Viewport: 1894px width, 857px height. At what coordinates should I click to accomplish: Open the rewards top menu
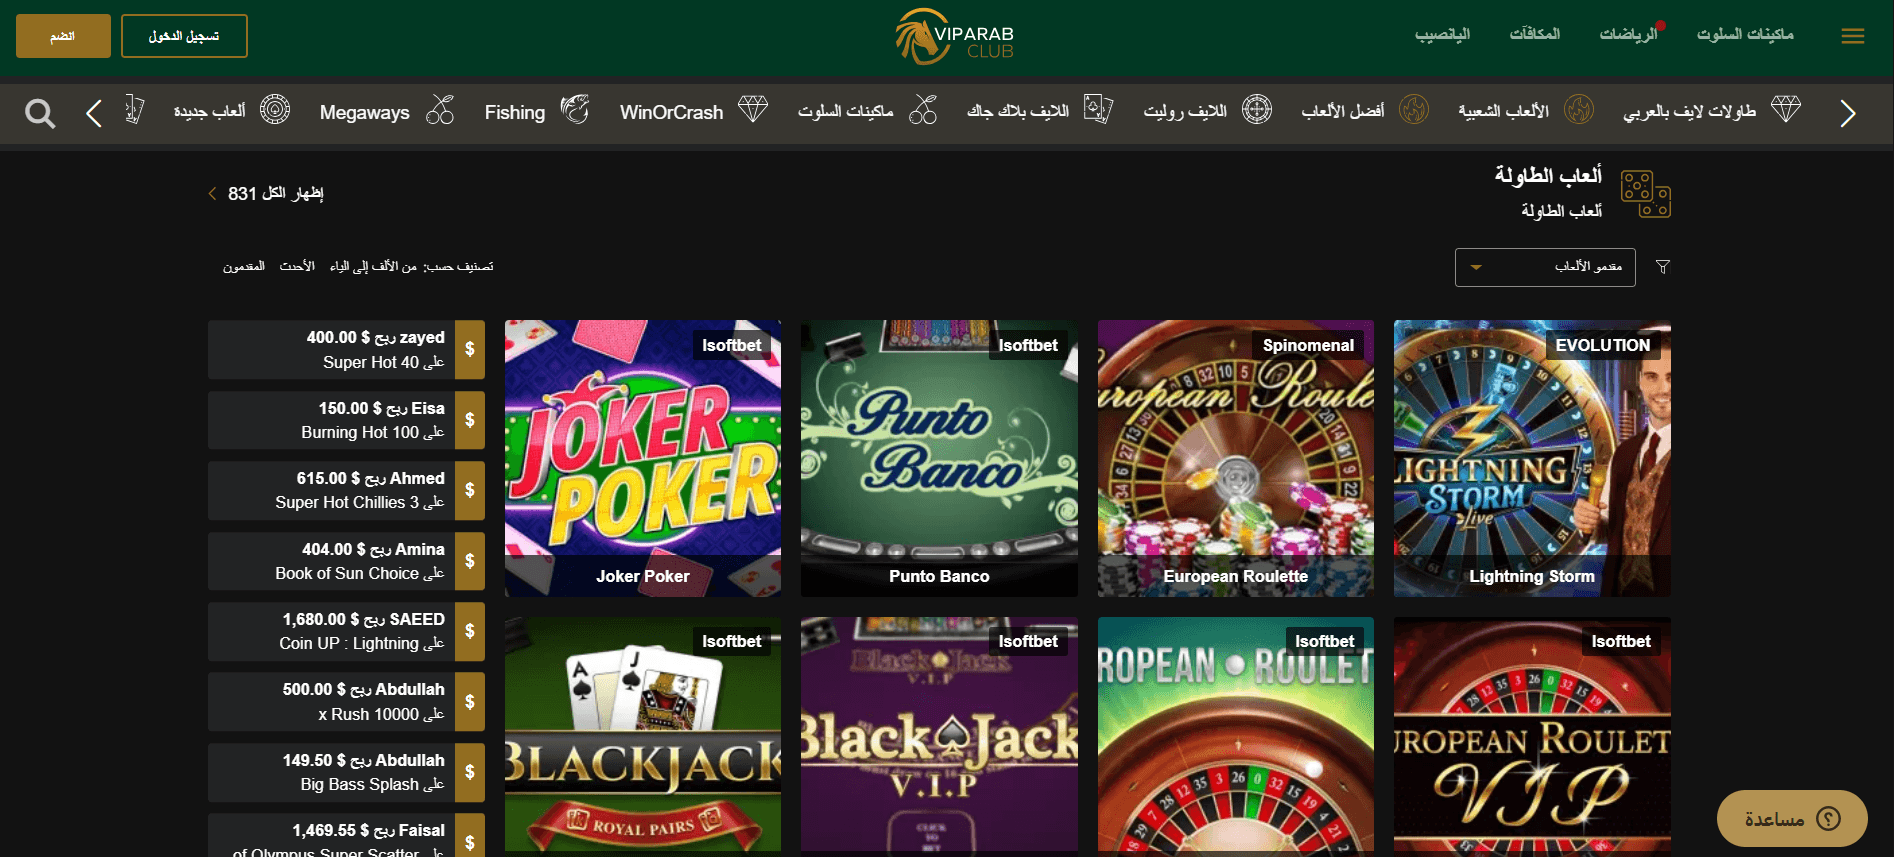point(1535,35)
